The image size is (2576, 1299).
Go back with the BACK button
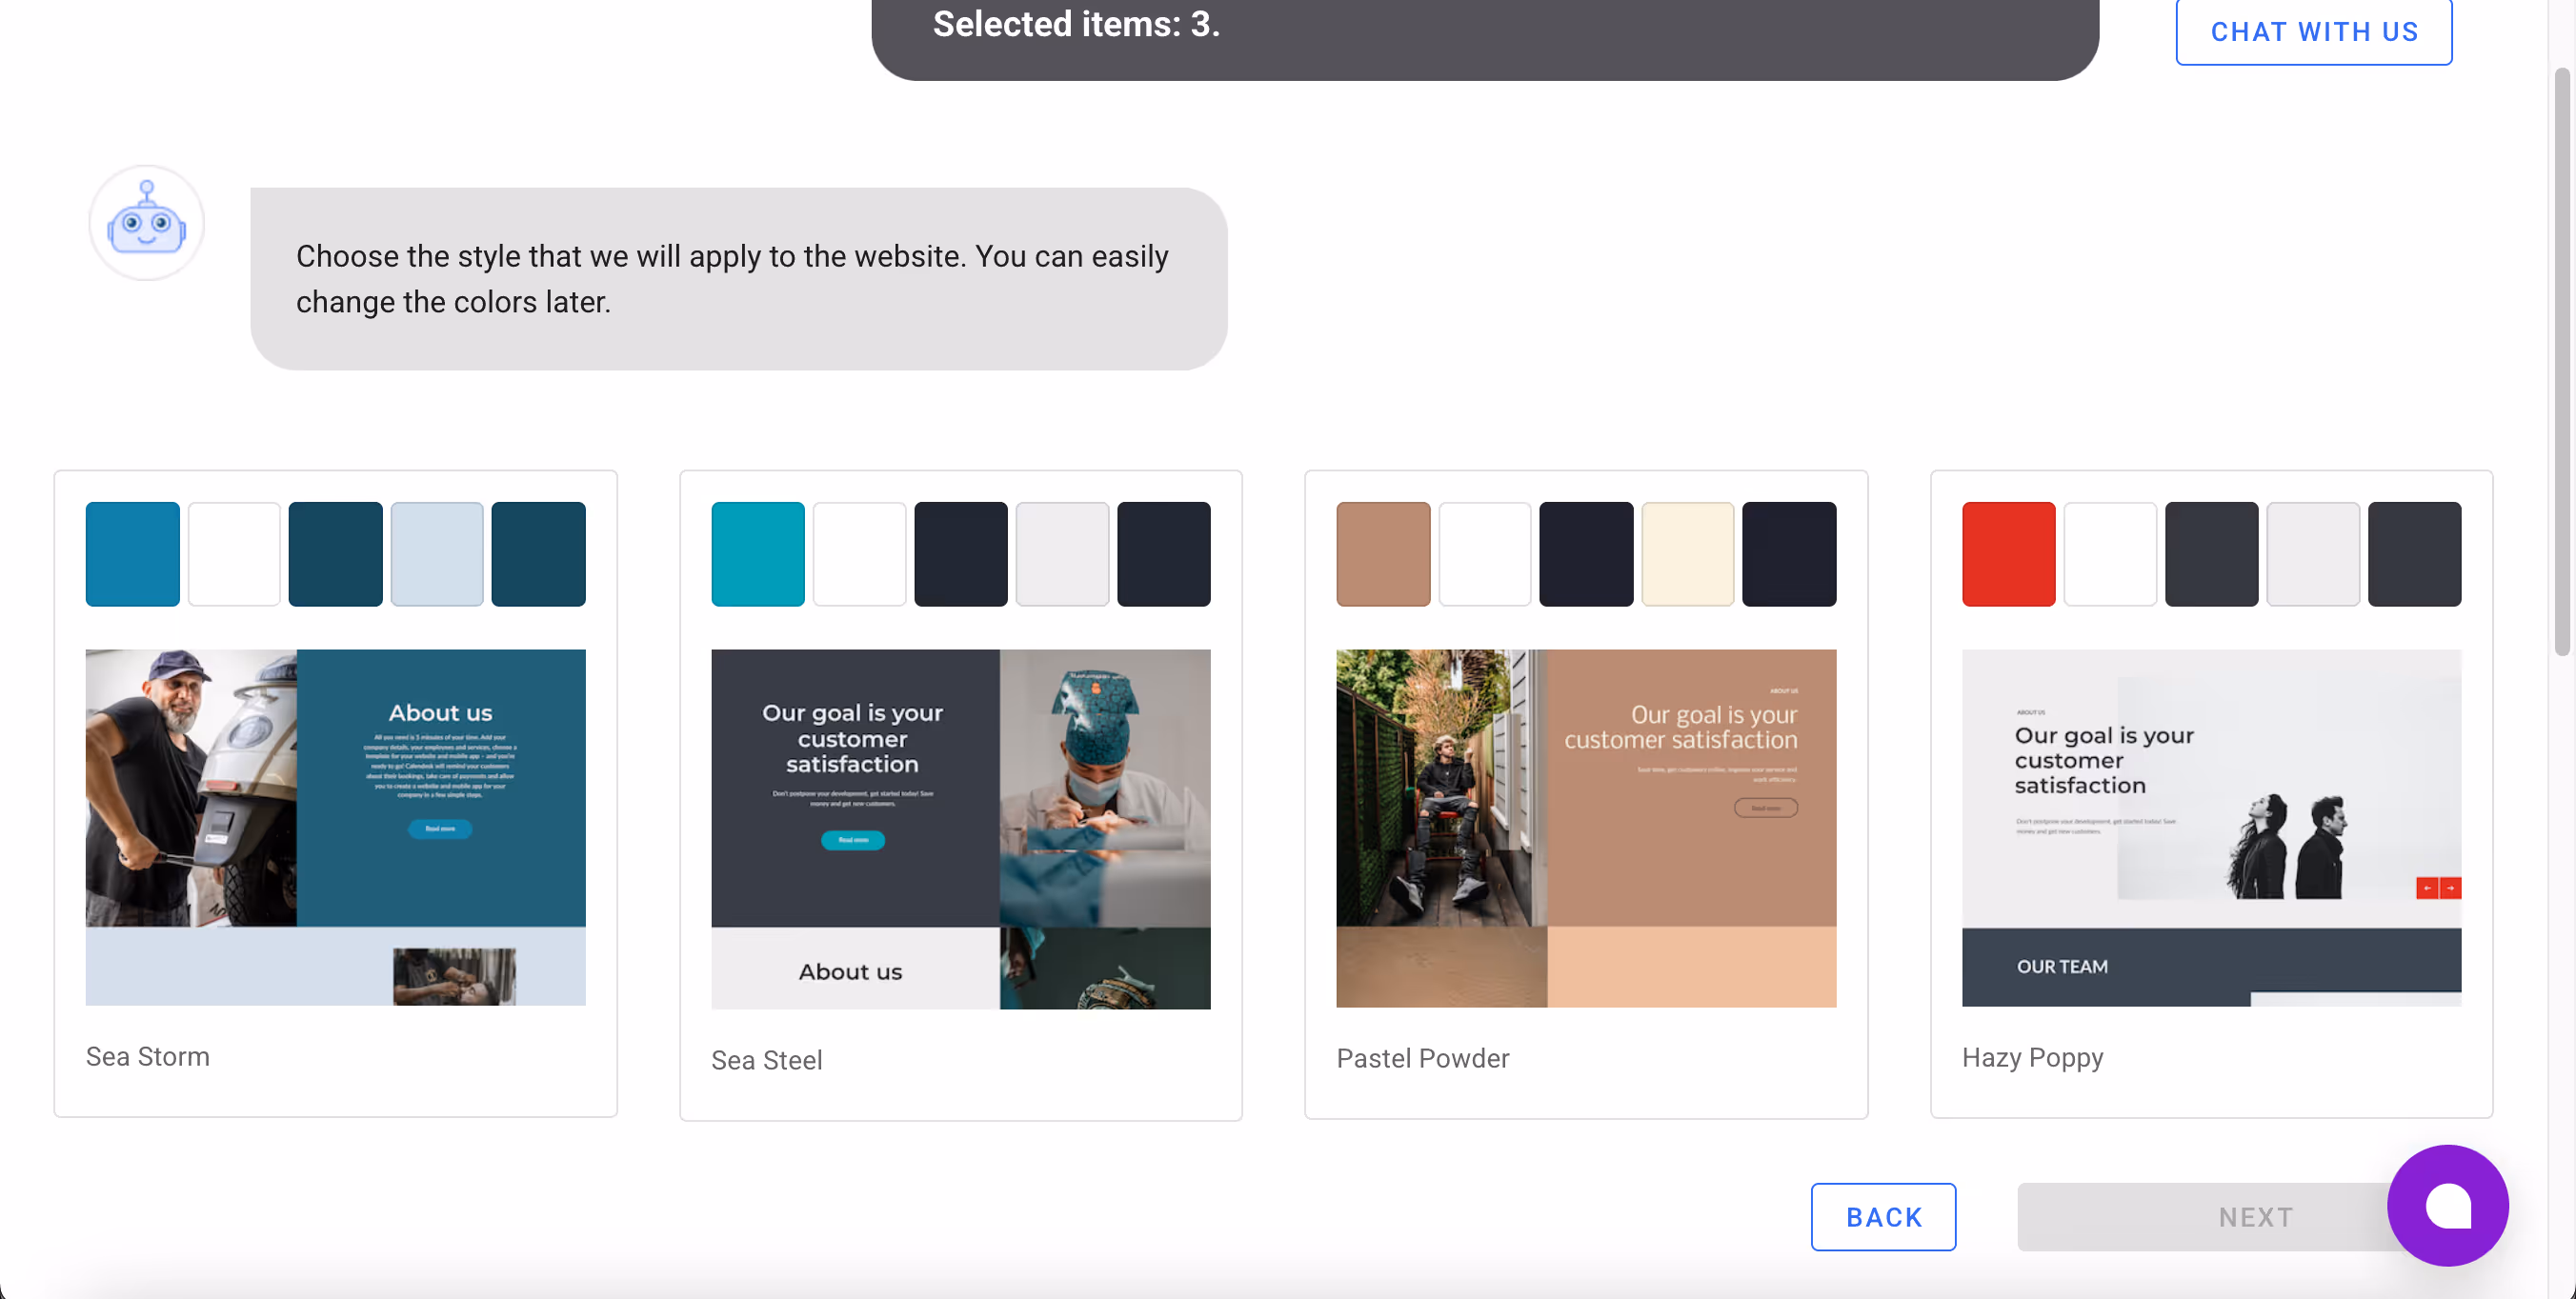(1882, 1216)
